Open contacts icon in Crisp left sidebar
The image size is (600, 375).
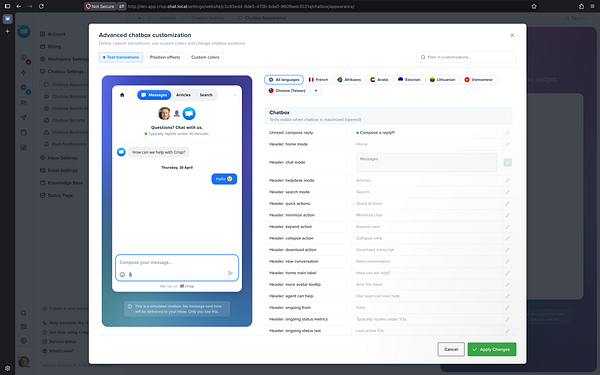(24, 103)
